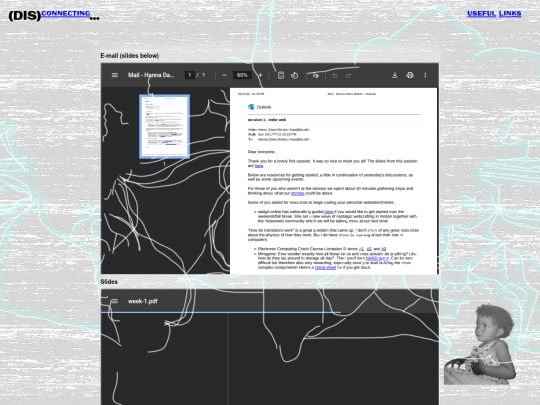Click the 'Mail - Hanna Da...' document title
This screenshot has width=540, height=405.
[x=151, y=75]
